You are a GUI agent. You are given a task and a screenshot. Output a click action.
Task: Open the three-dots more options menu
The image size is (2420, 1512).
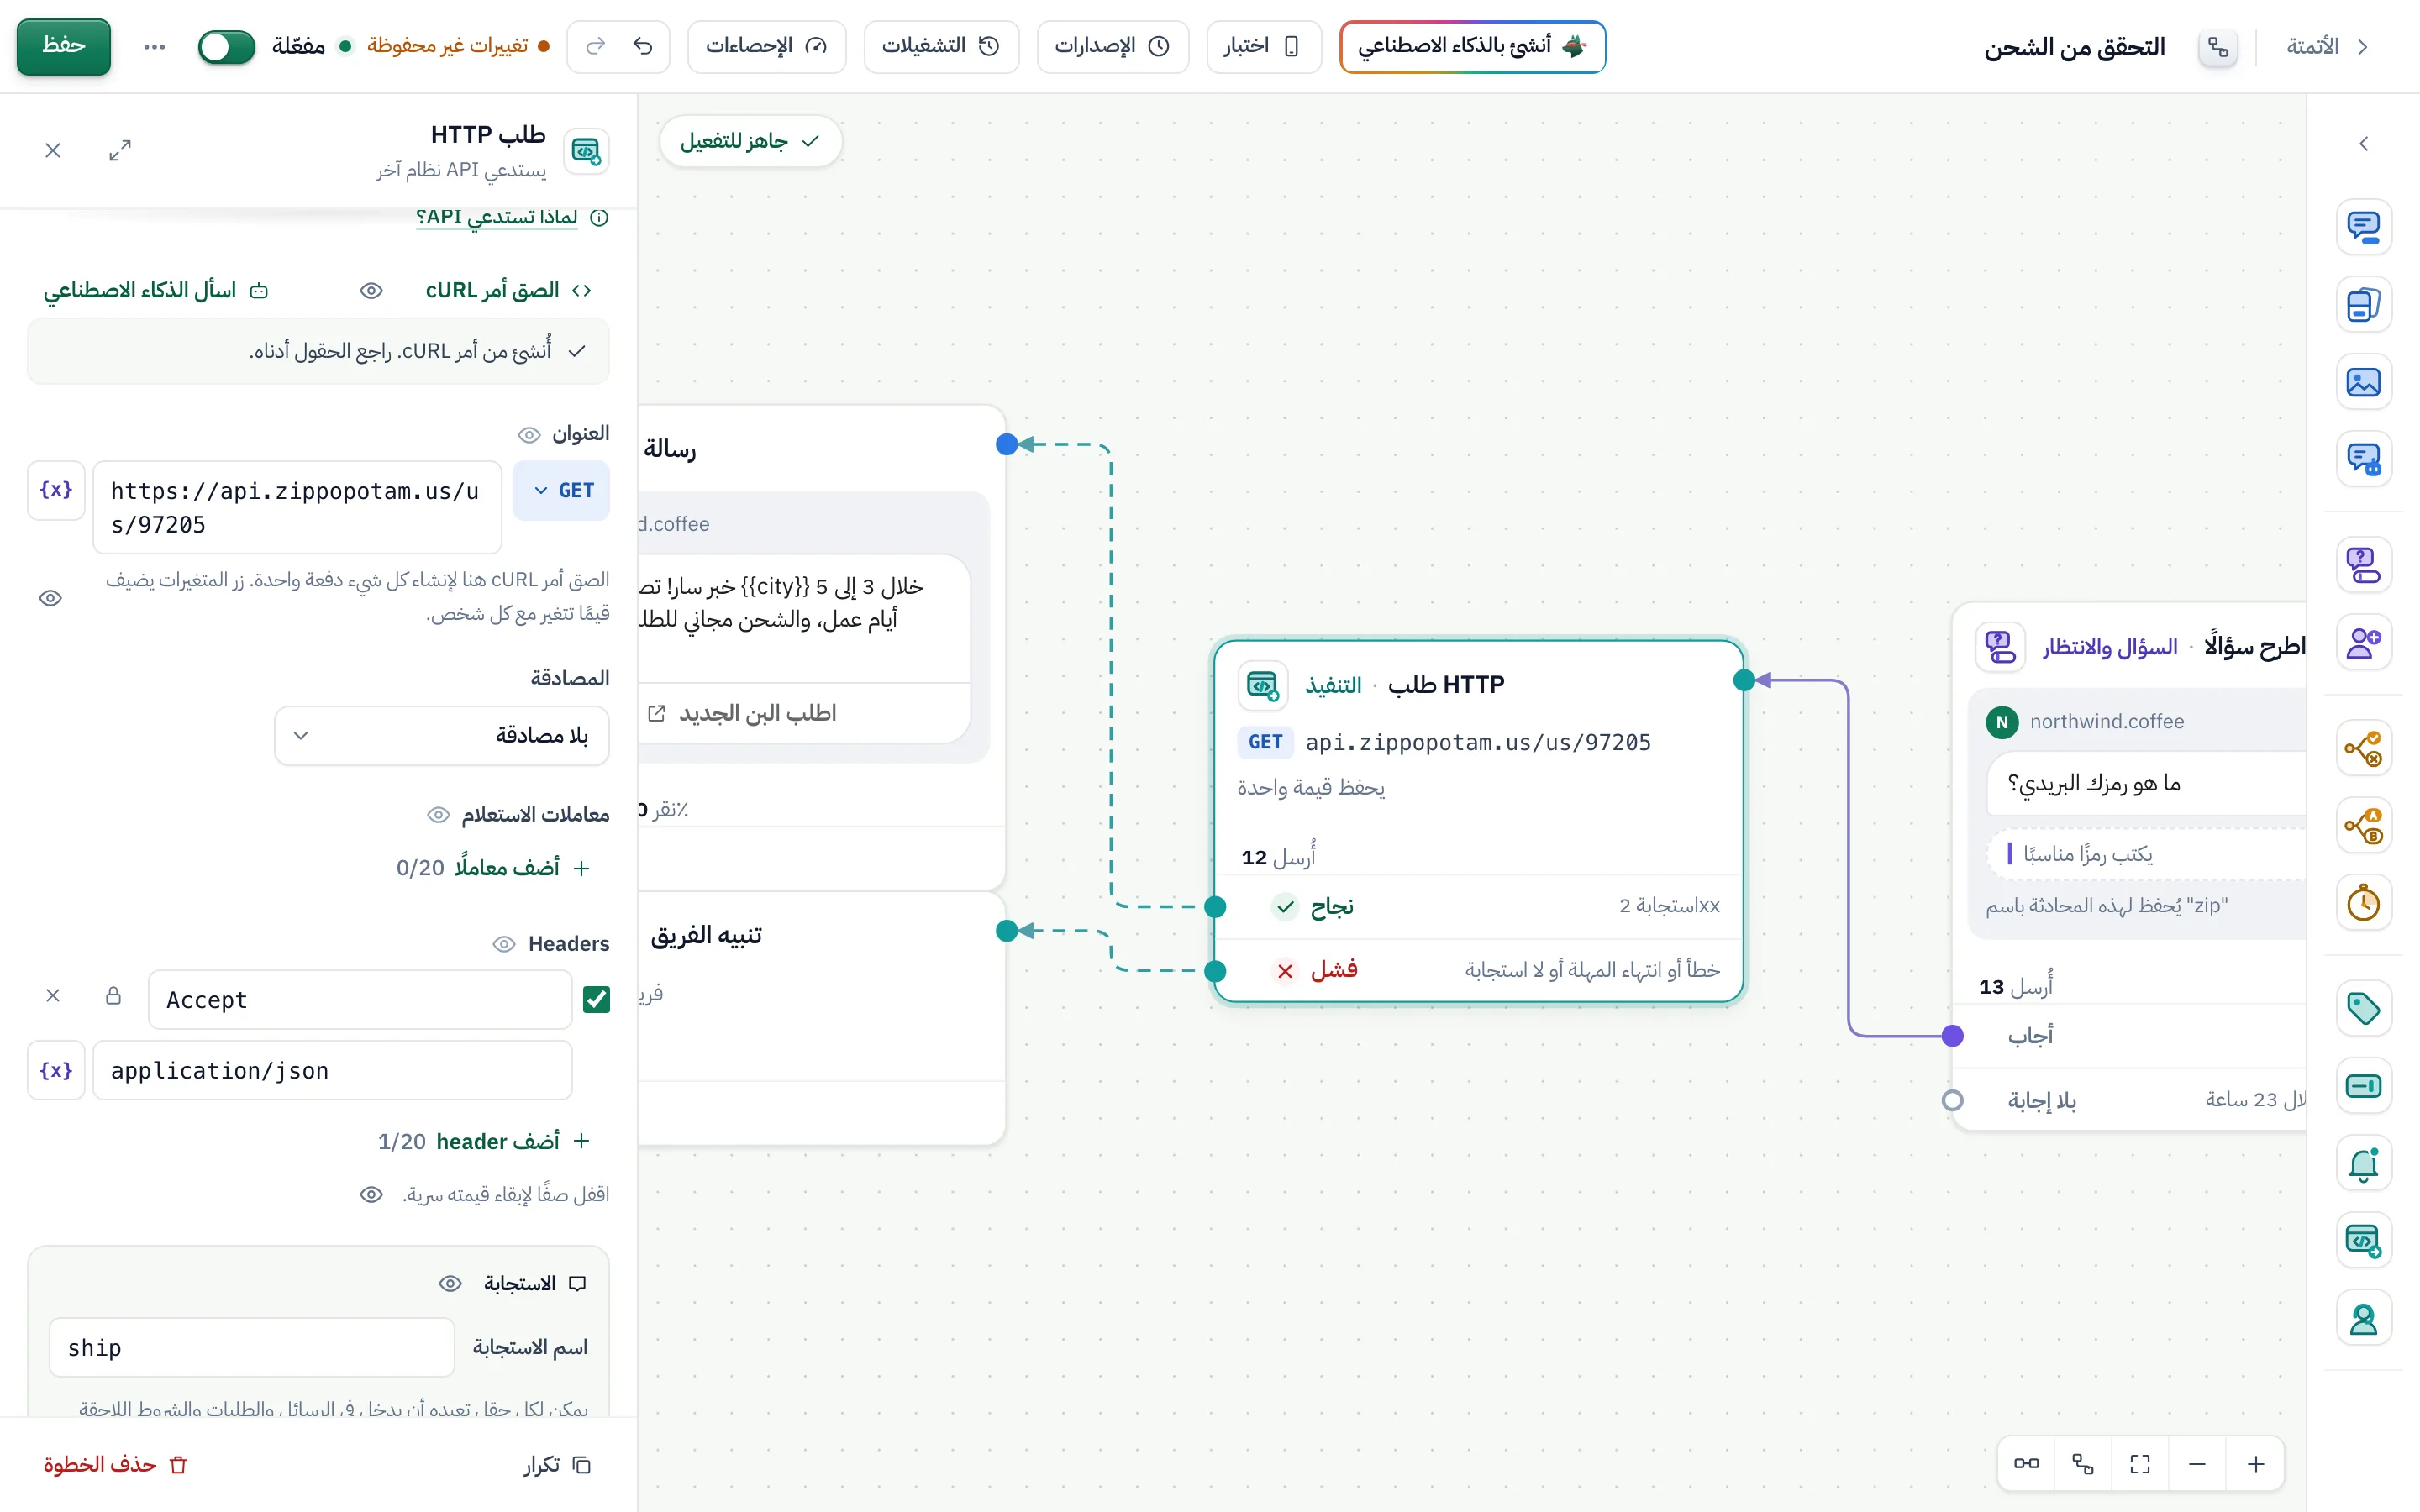coord(154,46)
